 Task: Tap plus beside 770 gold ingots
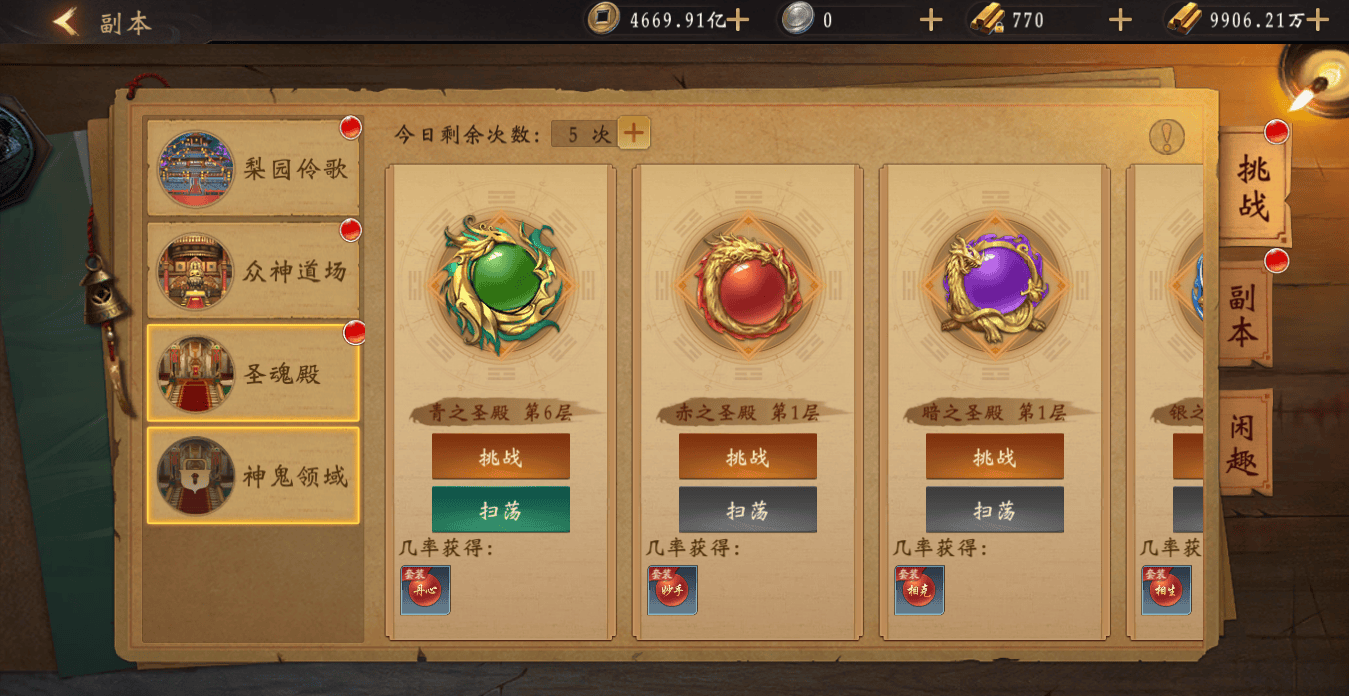[x=1120, y=20]
